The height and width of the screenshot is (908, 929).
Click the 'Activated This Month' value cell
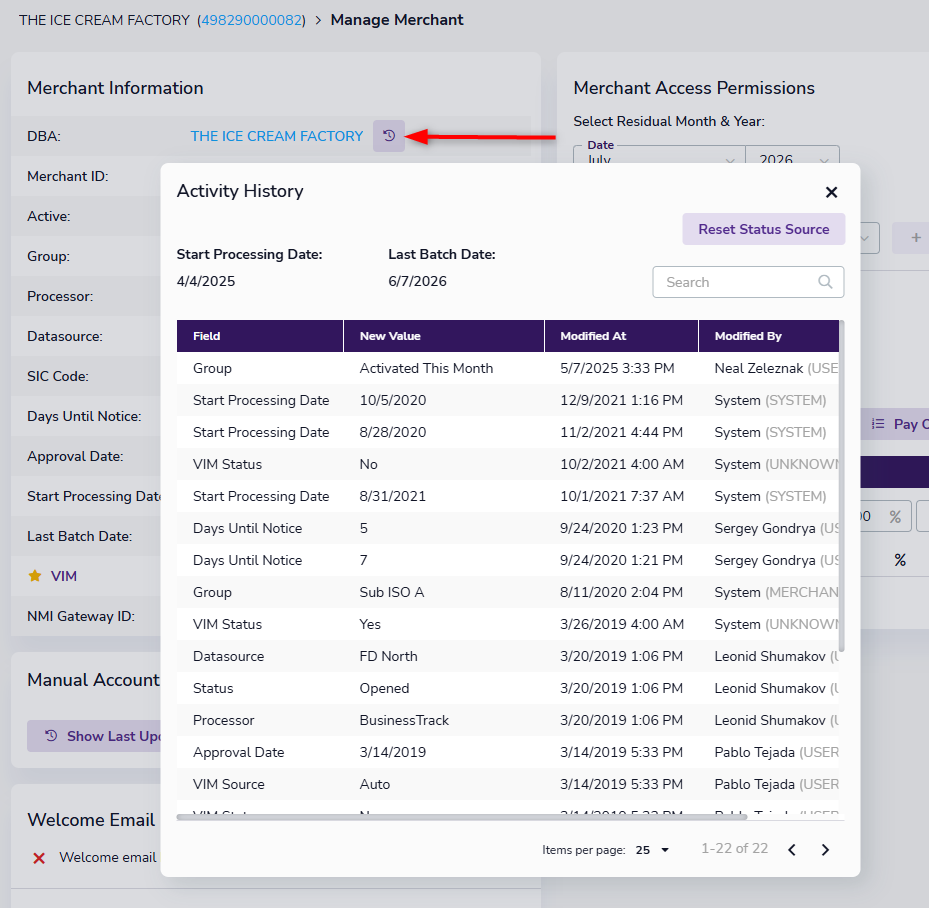coord(427,368)
